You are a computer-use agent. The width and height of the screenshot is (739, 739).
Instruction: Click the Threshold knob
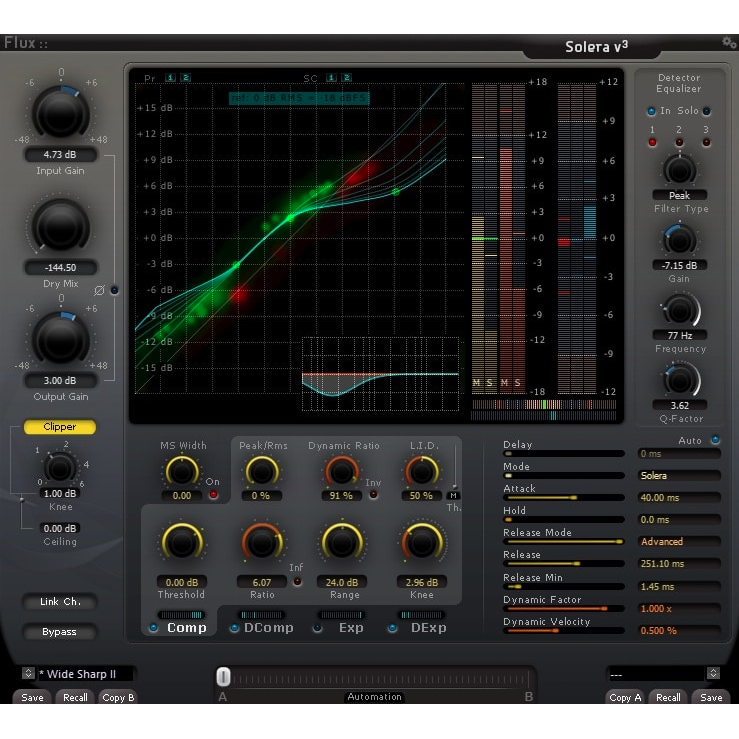click(x=181, y=542)
